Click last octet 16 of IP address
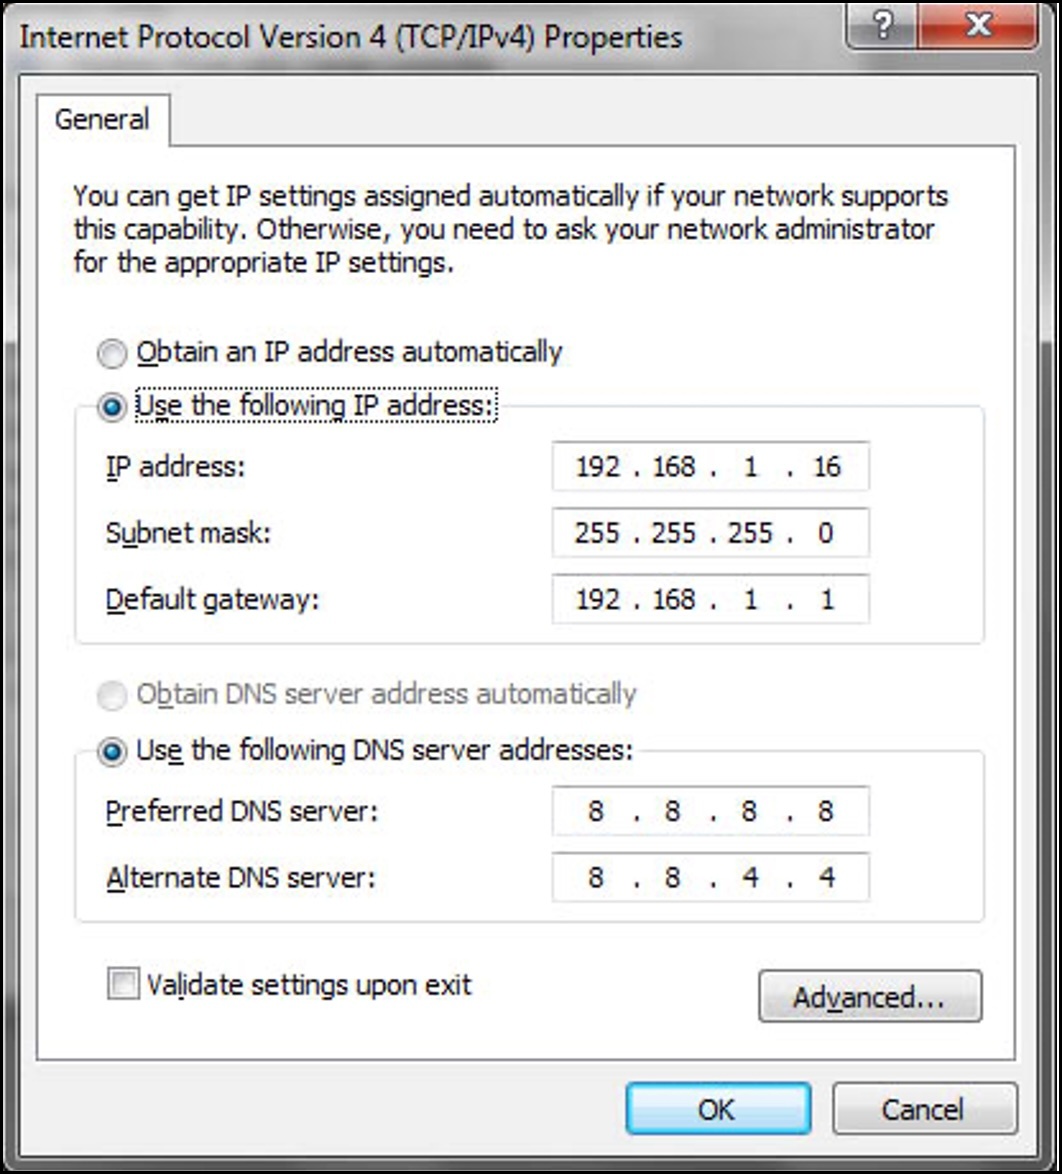The image size is (1062, 1174). coord(827,466)
